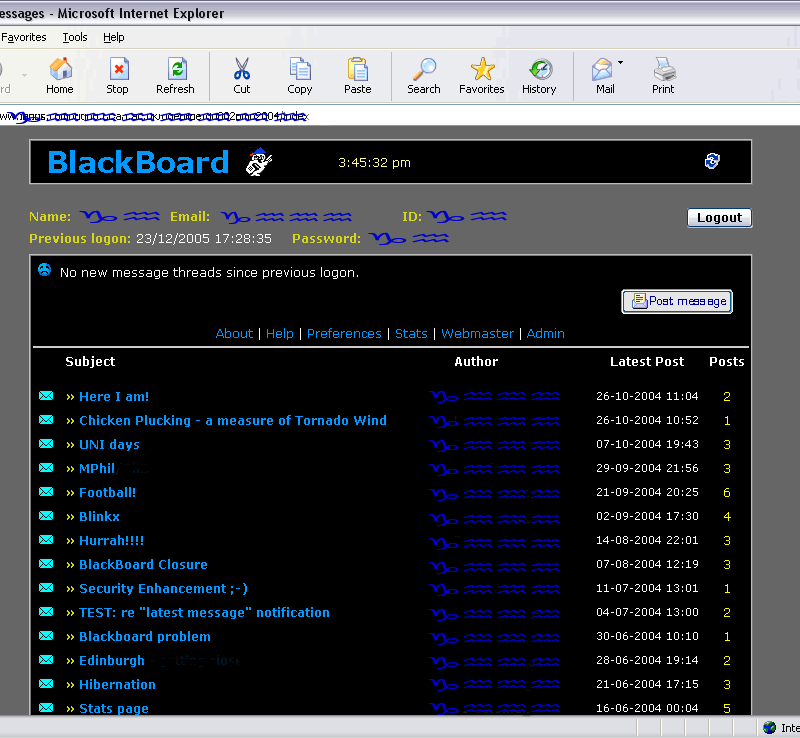Open the Security Enhancement thread

coord(163,588)
